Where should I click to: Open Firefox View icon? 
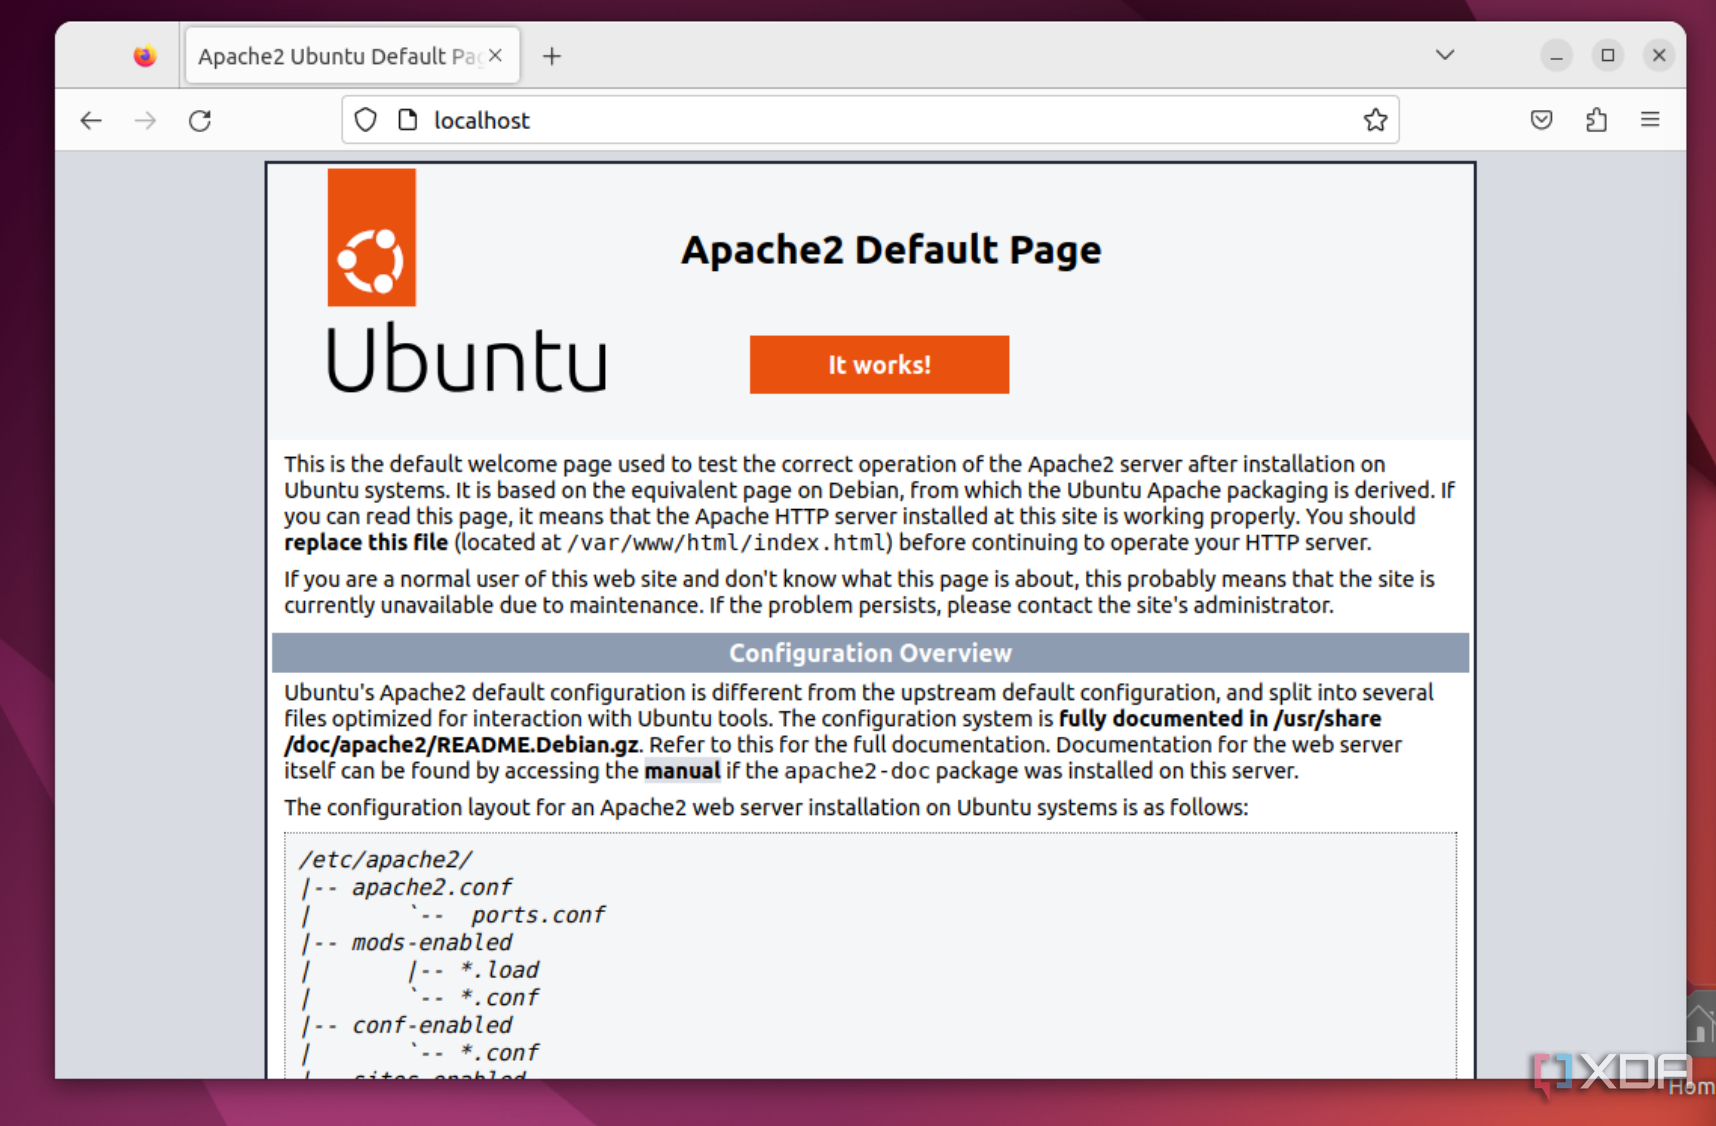[x=145, y=56]
